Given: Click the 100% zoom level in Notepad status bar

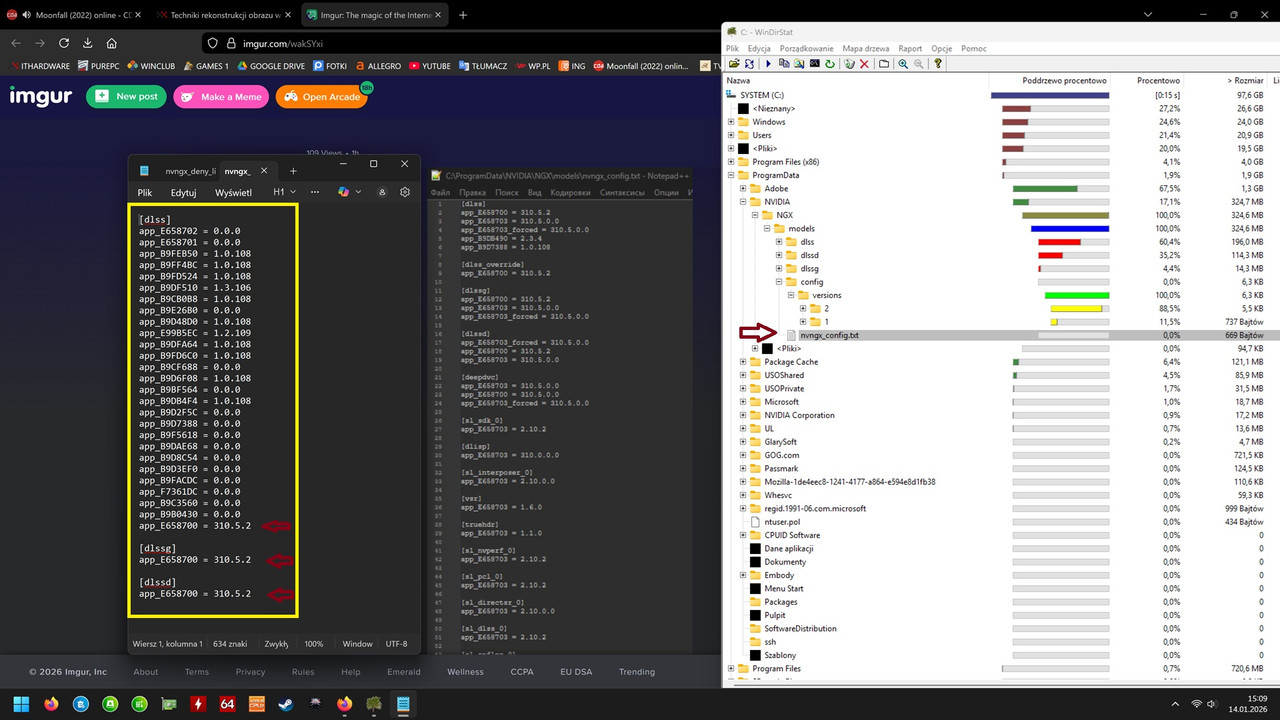Looking at the screenshot, I should pyautogui.click(x=314, y=644).
